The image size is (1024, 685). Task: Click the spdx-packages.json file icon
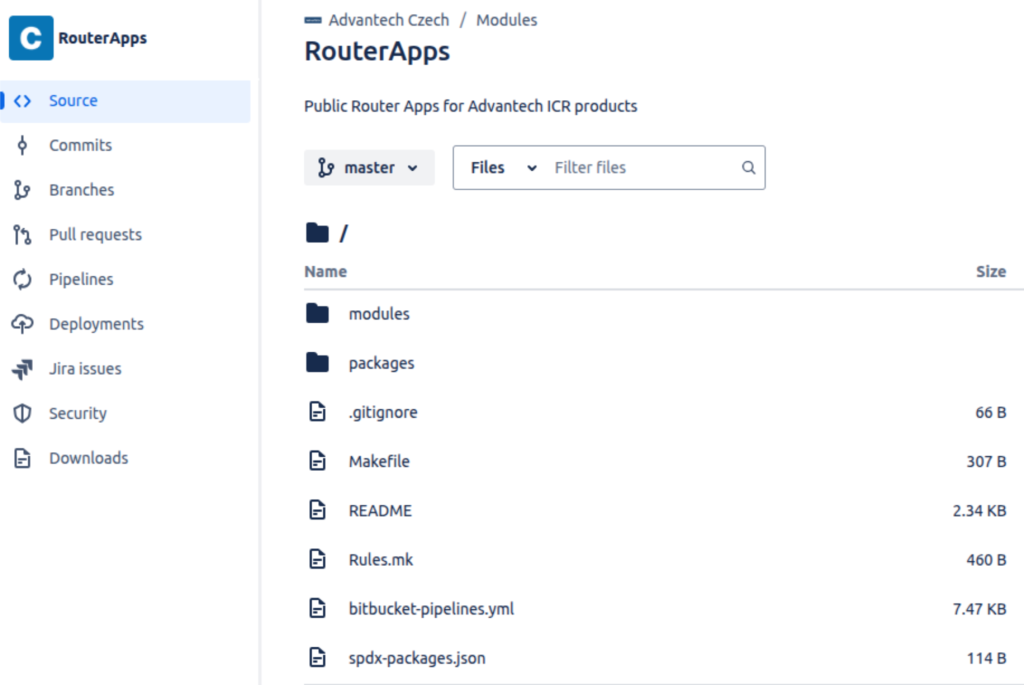point(317,657)
